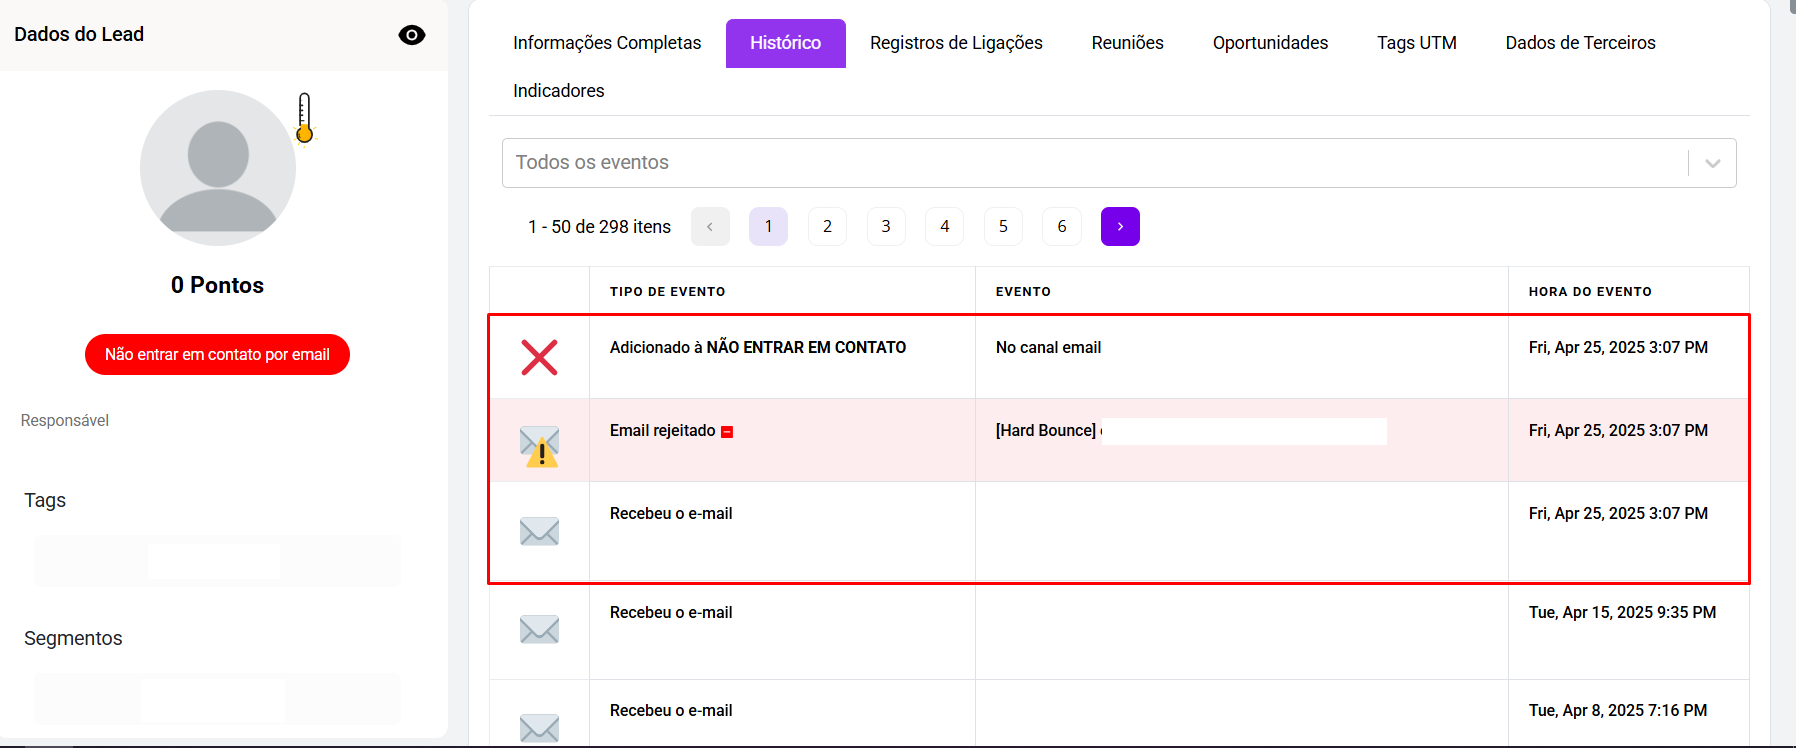Go to the previous page arrow
Screen dimensions: 1796x748
(x=710, y=226)
